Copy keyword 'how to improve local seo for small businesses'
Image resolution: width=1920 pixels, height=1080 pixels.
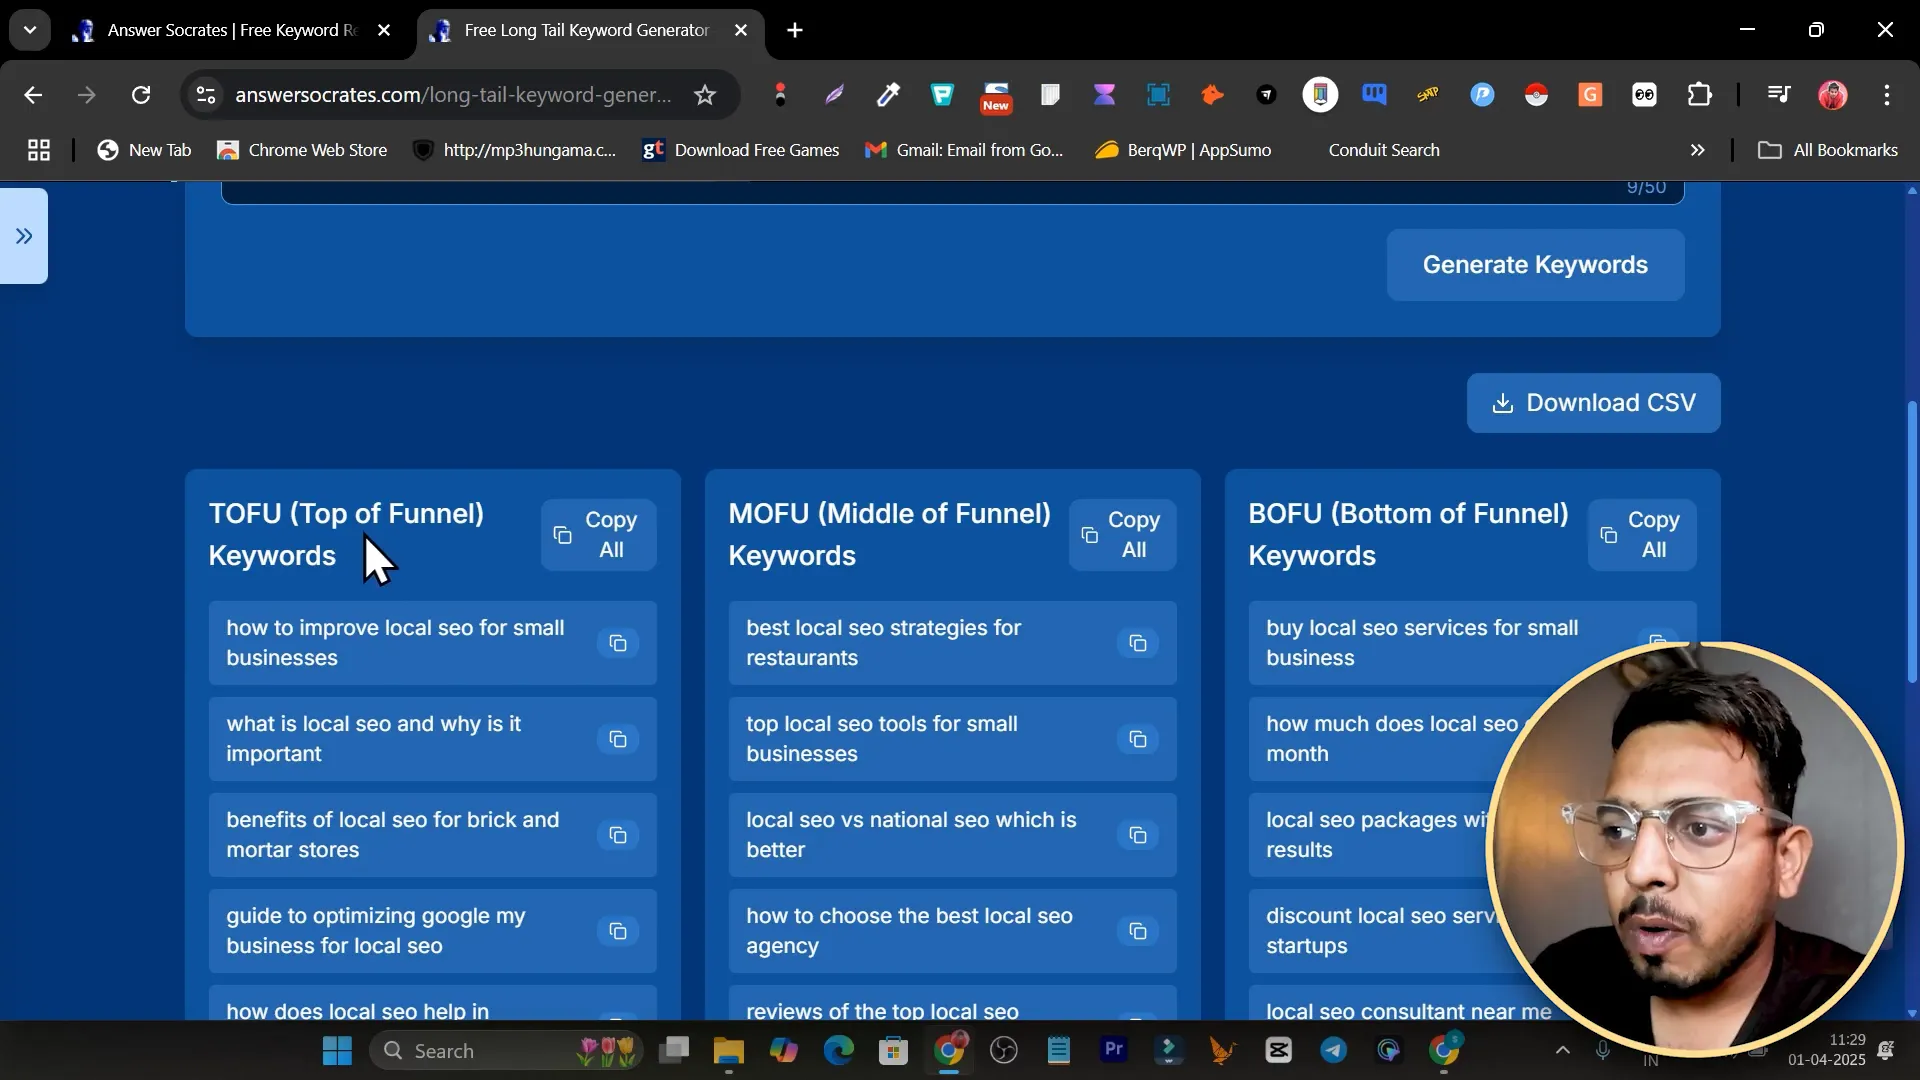click(x=618, y=643)
